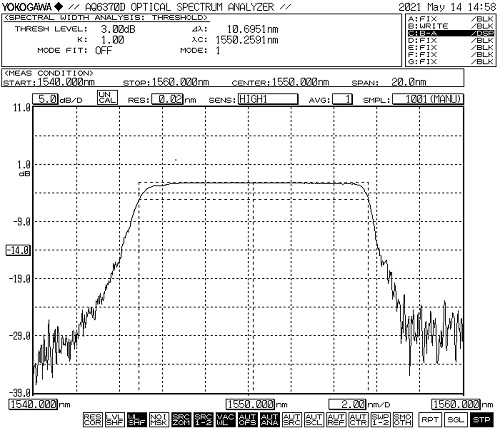The height and width of the screenshot is (428, 500).
Task: Select the AUT CTR indicator
Action: coord(358,419)
